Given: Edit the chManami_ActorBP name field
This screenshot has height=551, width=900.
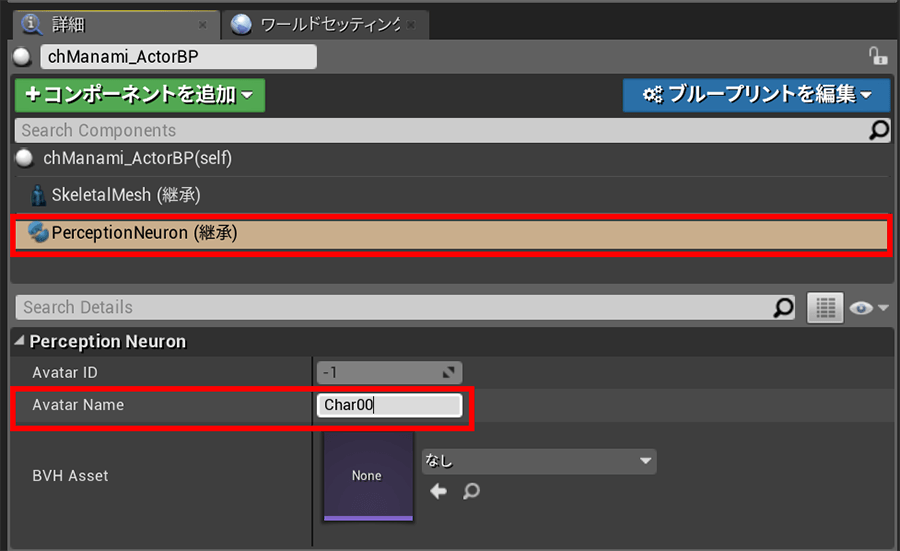Looking at the screenshot, I should click(179, 57).
